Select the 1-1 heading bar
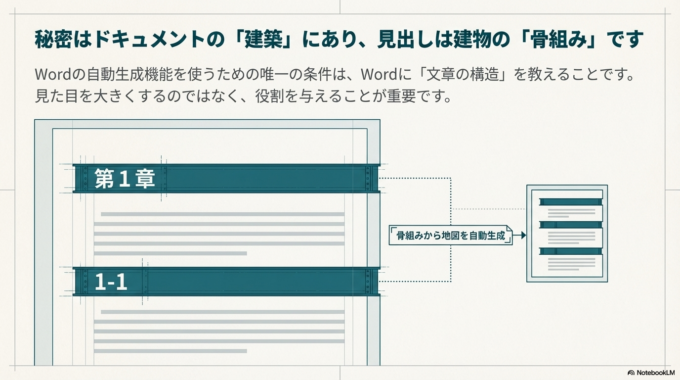This screenshot has height=380, width=680. click(226, 282)
